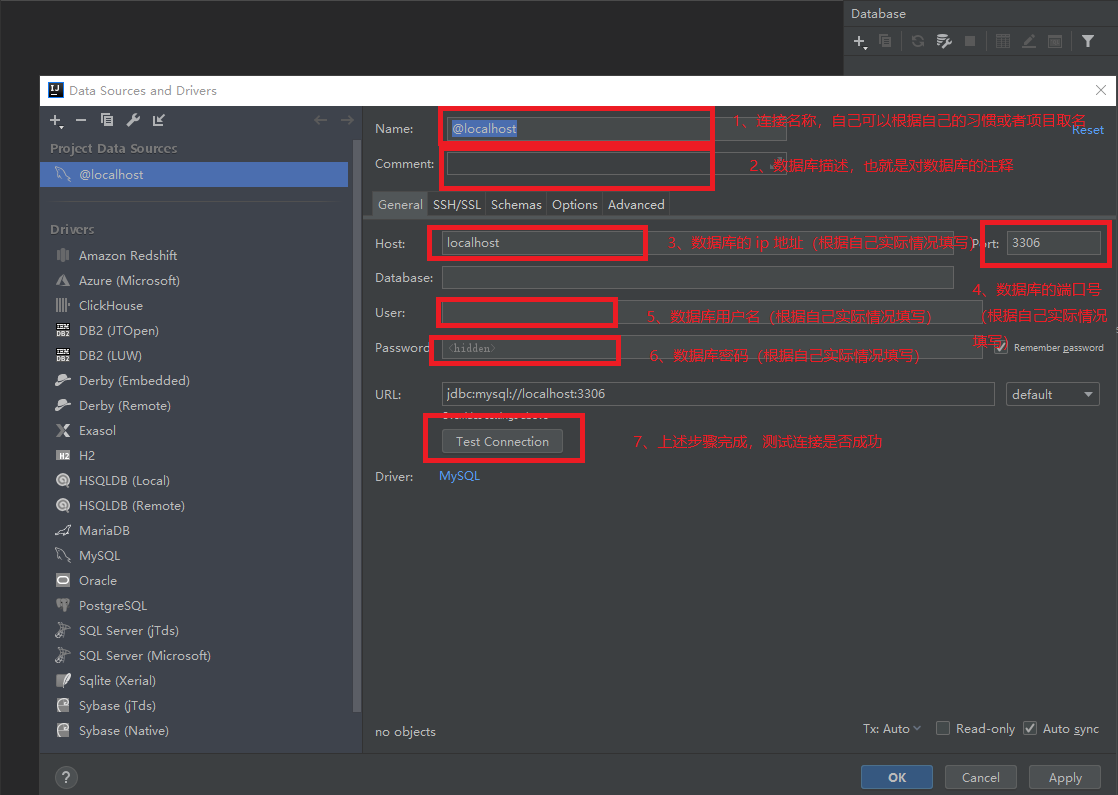Open data source properties icon in Database panel
The width and height of the screenshot is (1118, 795).
click(944, 41)
